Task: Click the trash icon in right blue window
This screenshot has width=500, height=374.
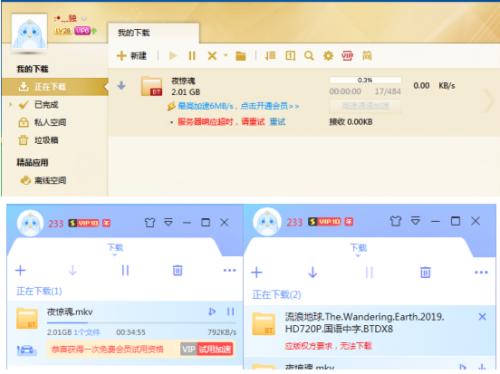Action: (x=425, y=272)
